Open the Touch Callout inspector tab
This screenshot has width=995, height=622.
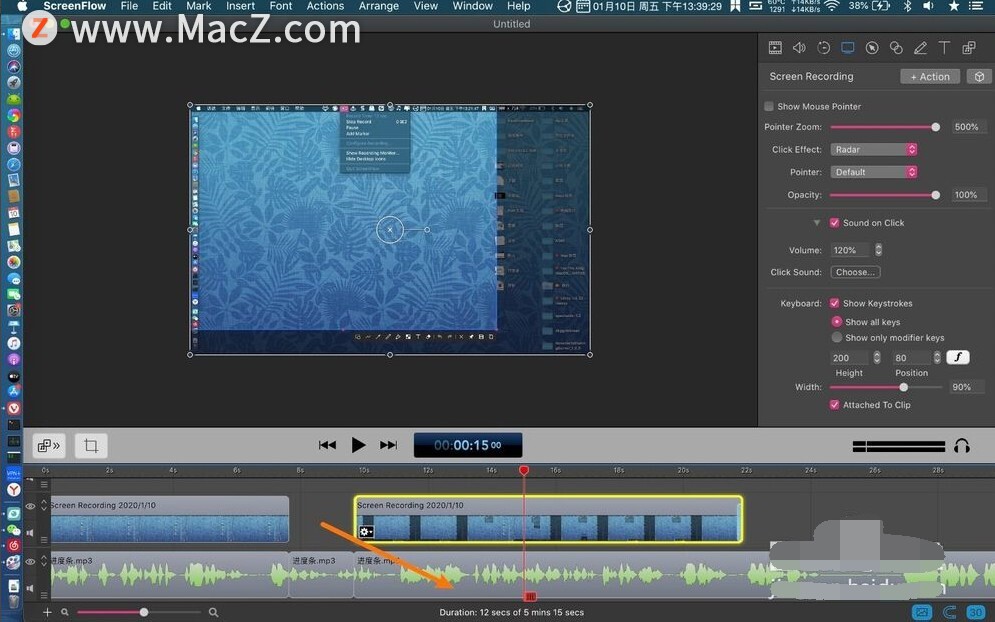(896, 48)
